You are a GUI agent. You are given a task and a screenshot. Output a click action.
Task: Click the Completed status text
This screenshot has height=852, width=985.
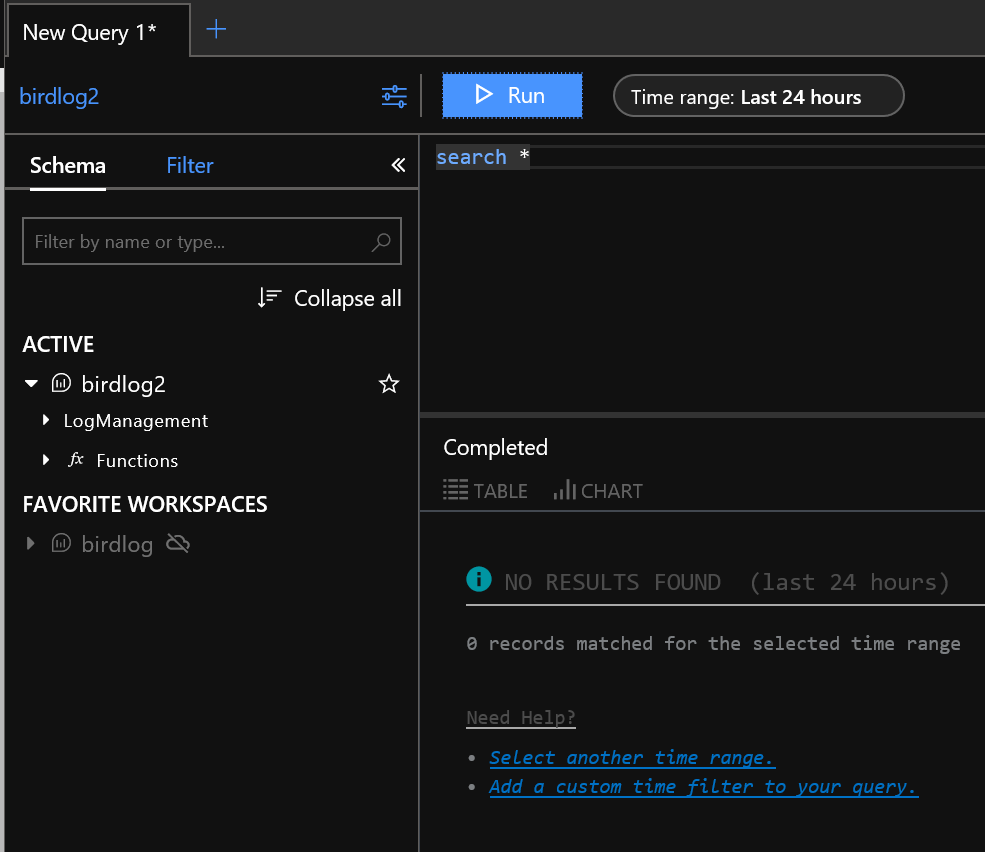(496, 447)
